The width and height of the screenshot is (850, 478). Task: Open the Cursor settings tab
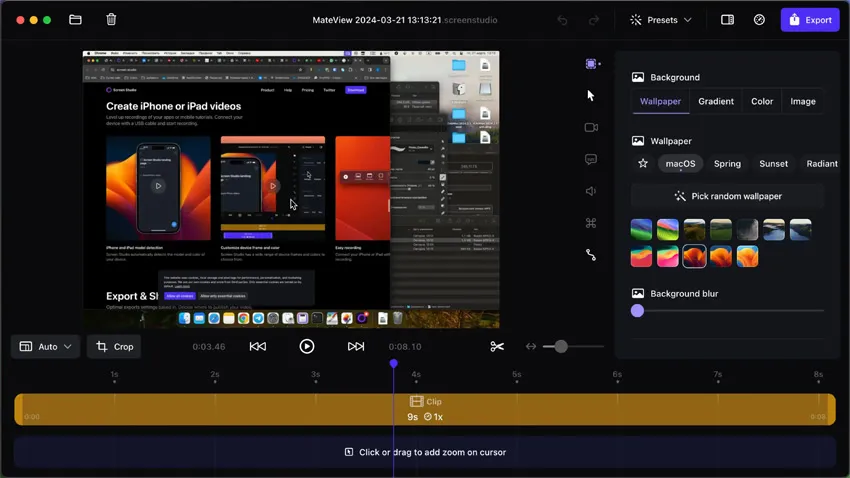tap(590, 95)
